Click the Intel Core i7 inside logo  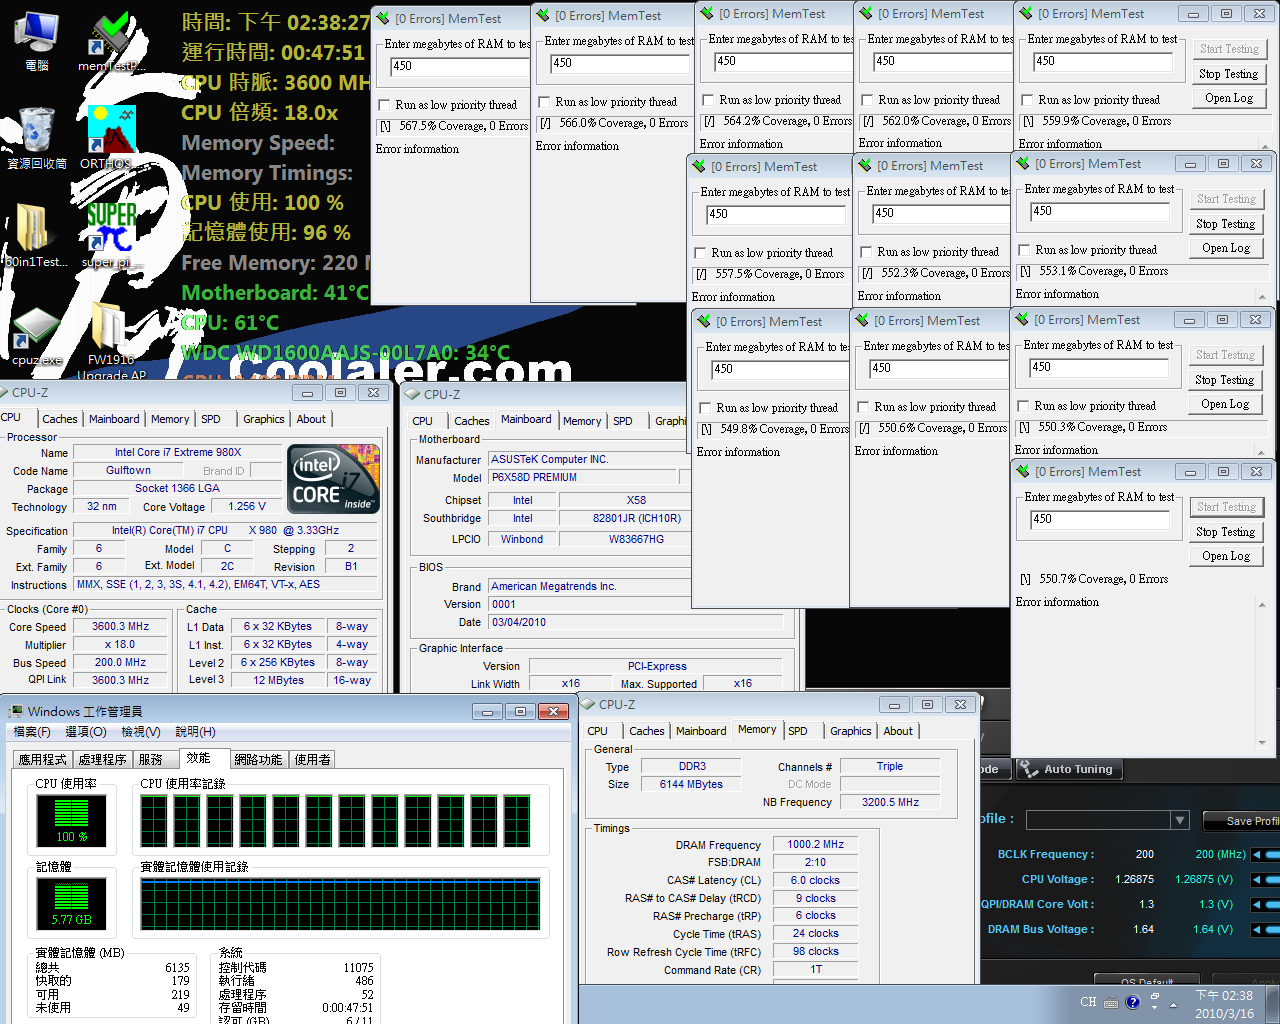pos(334,479)
